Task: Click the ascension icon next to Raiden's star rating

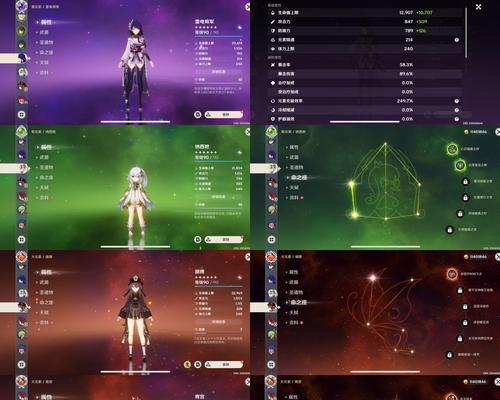Action: click(x=239, y=27)
